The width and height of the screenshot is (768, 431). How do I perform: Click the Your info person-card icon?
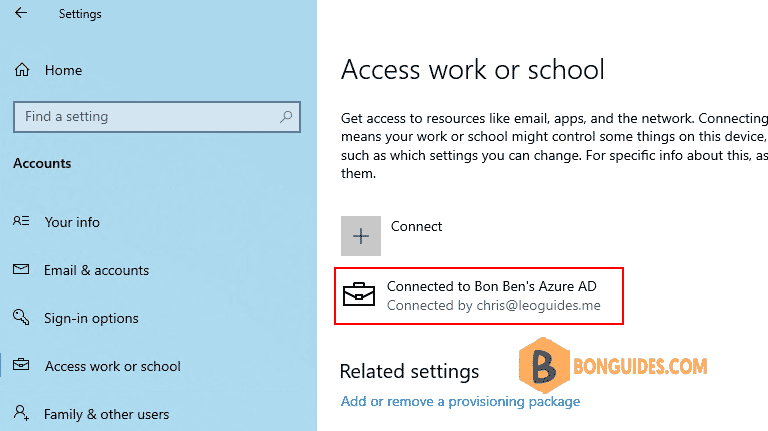[21, 221]
